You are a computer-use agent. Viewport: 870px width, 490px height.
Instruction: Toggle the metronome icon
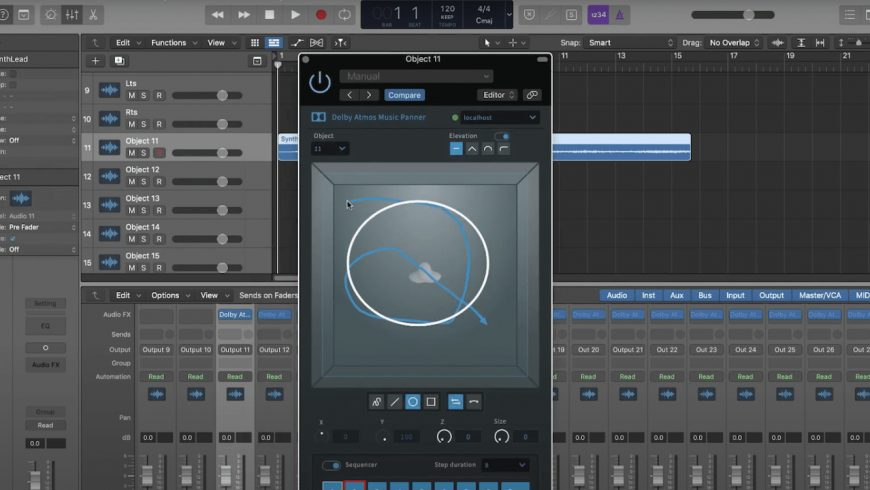click(x=620, y=15)
